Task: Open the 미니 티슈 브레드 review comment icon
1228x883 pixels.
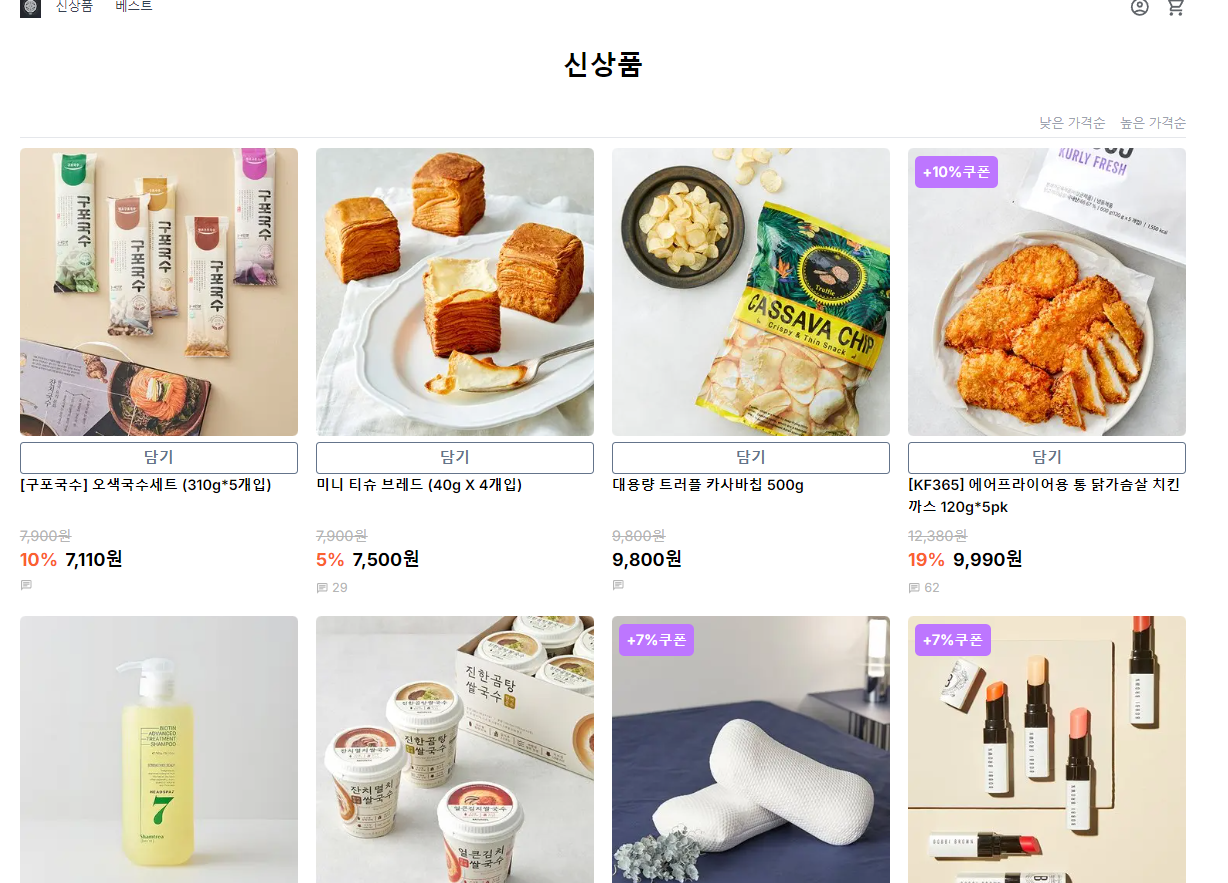Action: [x=322, y=588]
